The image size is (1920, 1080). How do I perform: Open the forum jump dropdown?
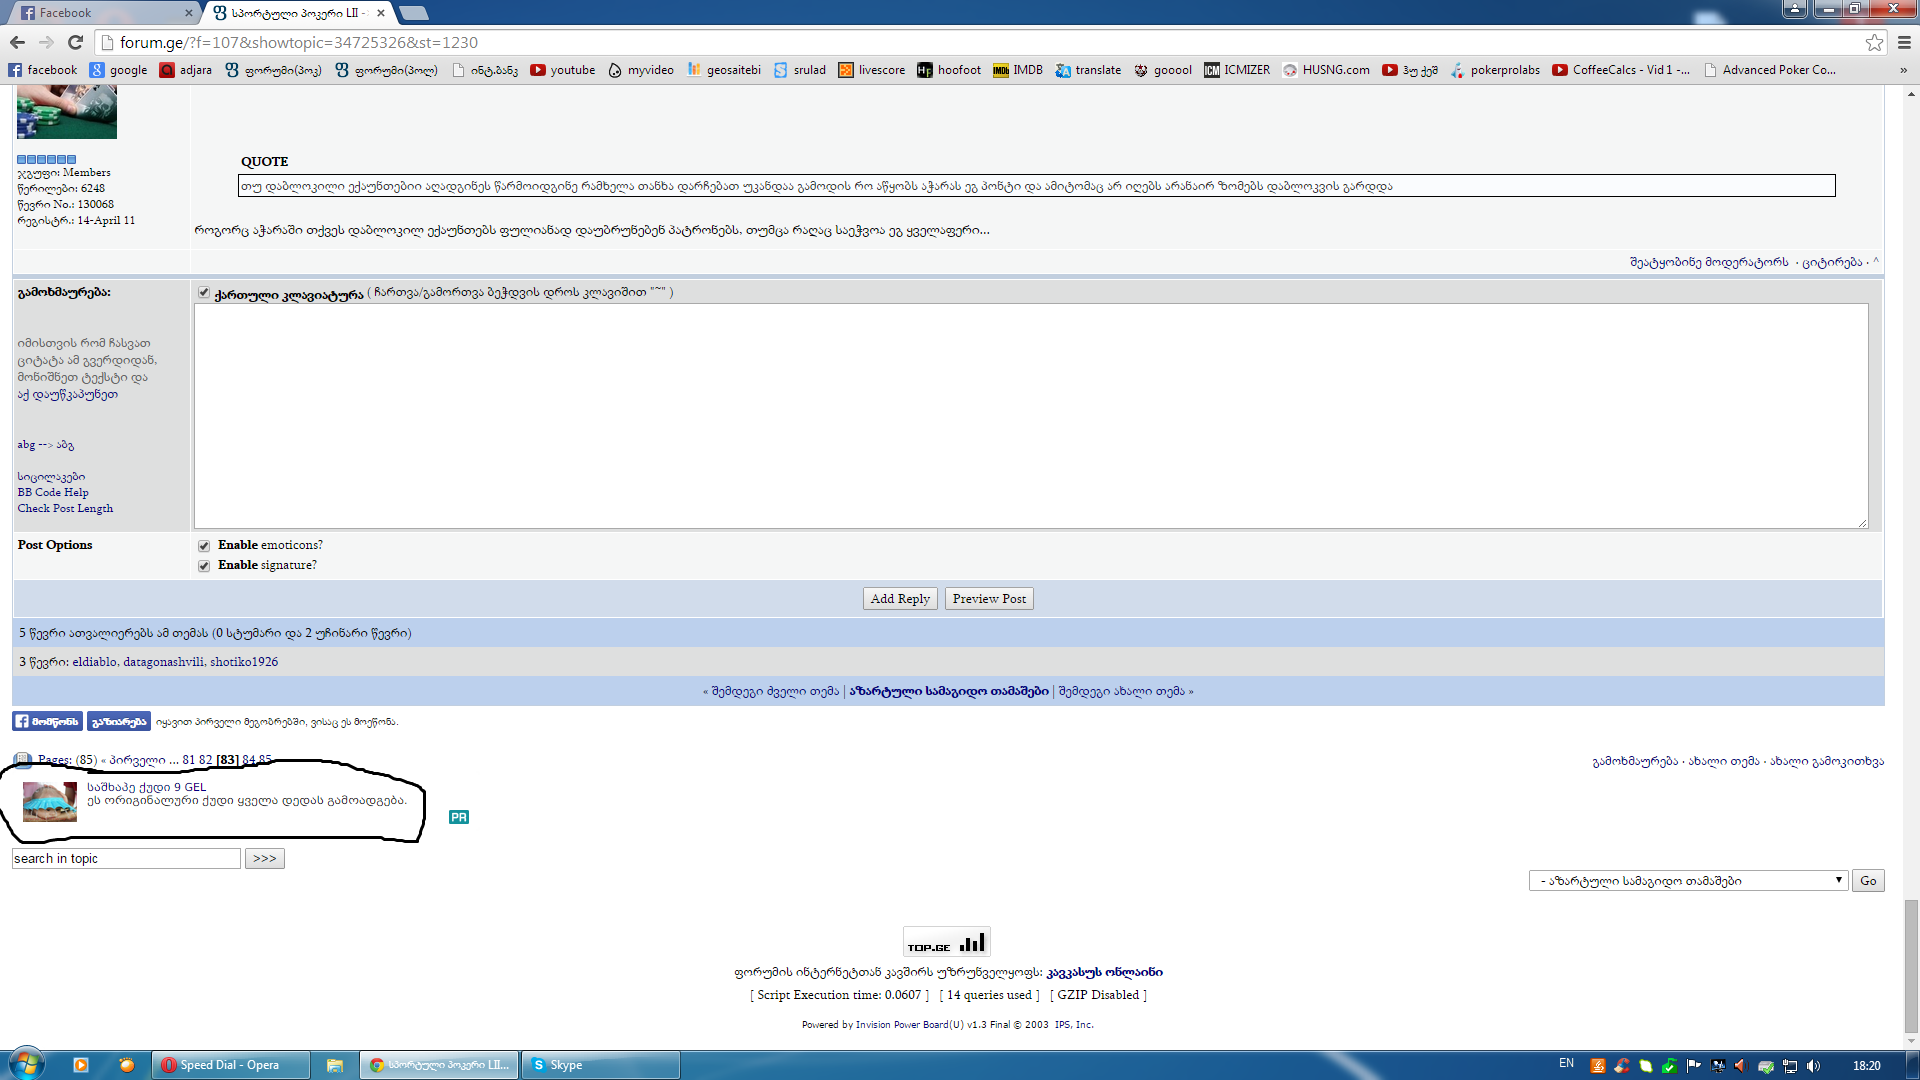click(1687, 881)
